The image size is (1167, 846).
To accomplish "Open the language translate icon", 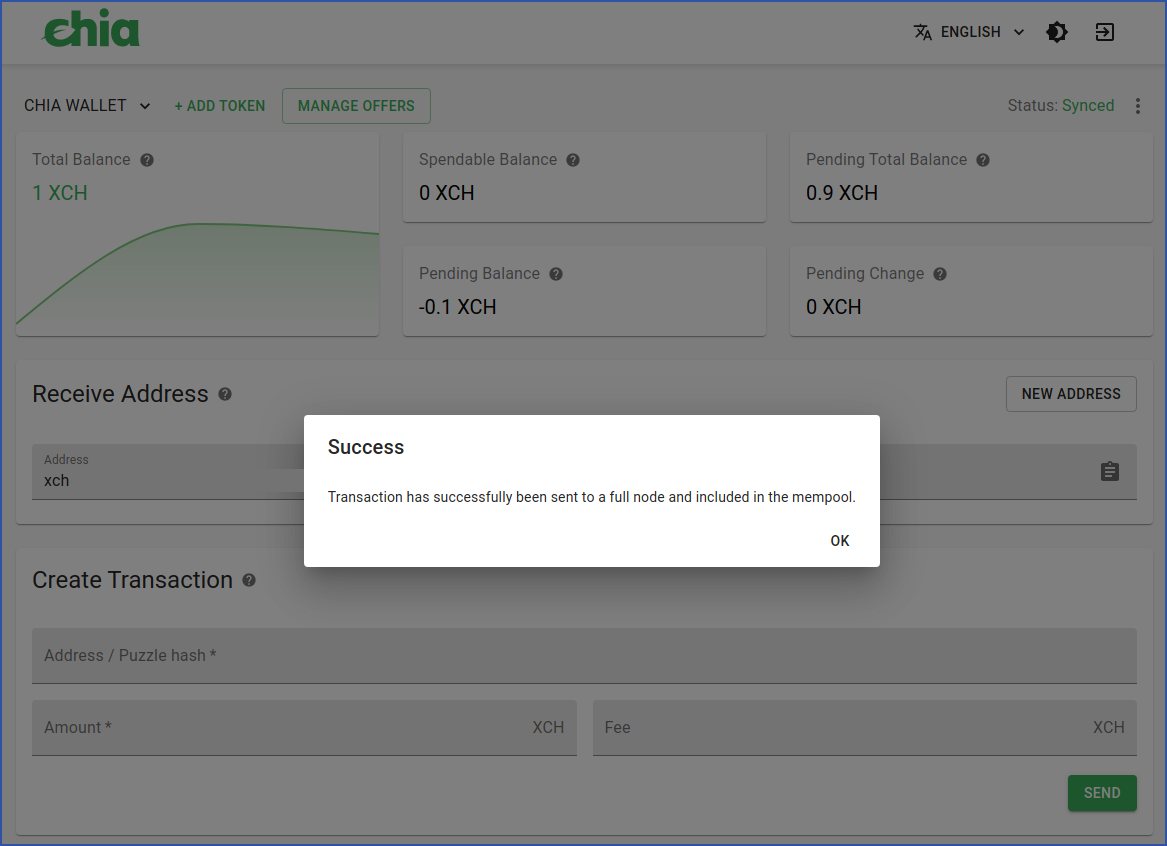I will click(923, 32).
